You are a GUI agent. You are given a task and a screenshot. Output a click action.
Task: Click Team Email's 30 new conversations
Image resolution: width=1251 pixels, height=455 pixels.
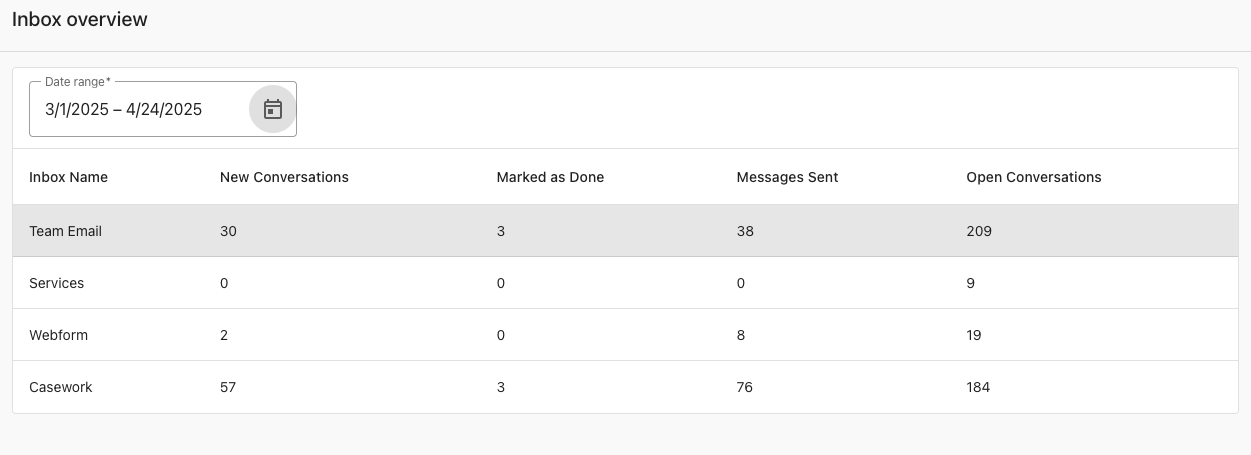228,231
